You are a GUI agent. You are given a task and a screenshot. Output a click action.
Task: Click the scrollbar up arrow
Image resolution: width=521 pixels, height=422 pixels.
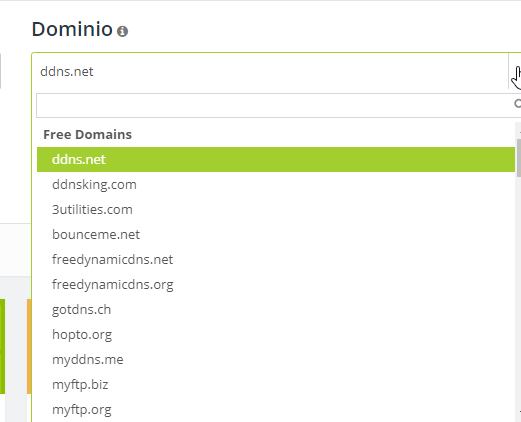pos(519,132)
